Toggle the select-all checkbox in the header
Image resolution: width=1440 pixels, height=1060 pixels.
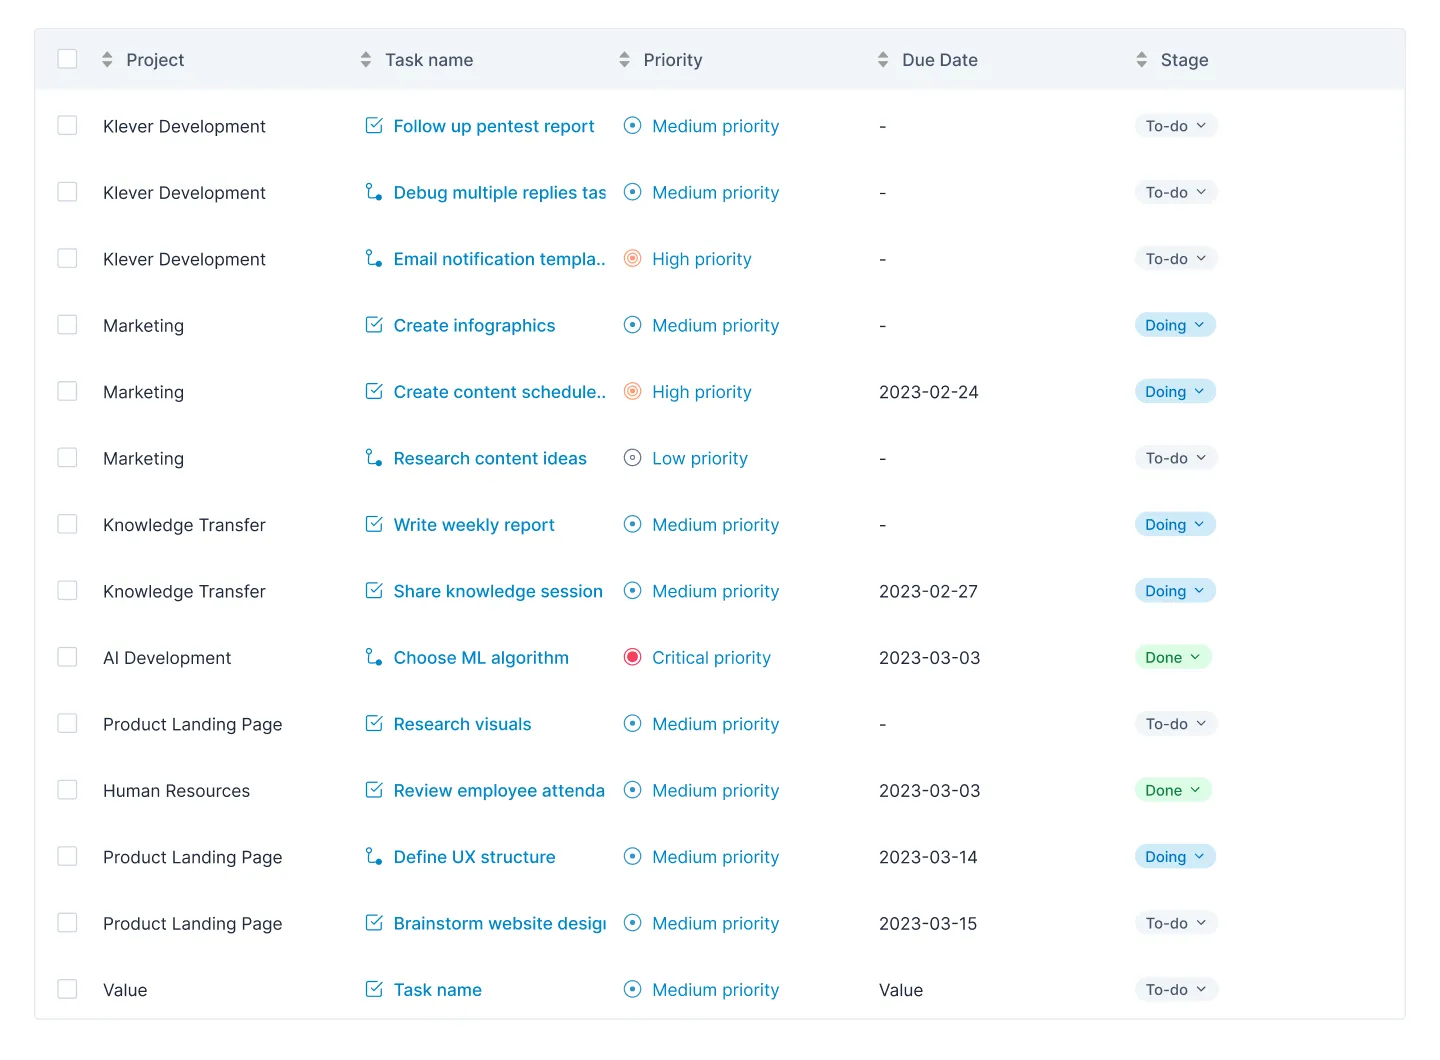[67, 59]
